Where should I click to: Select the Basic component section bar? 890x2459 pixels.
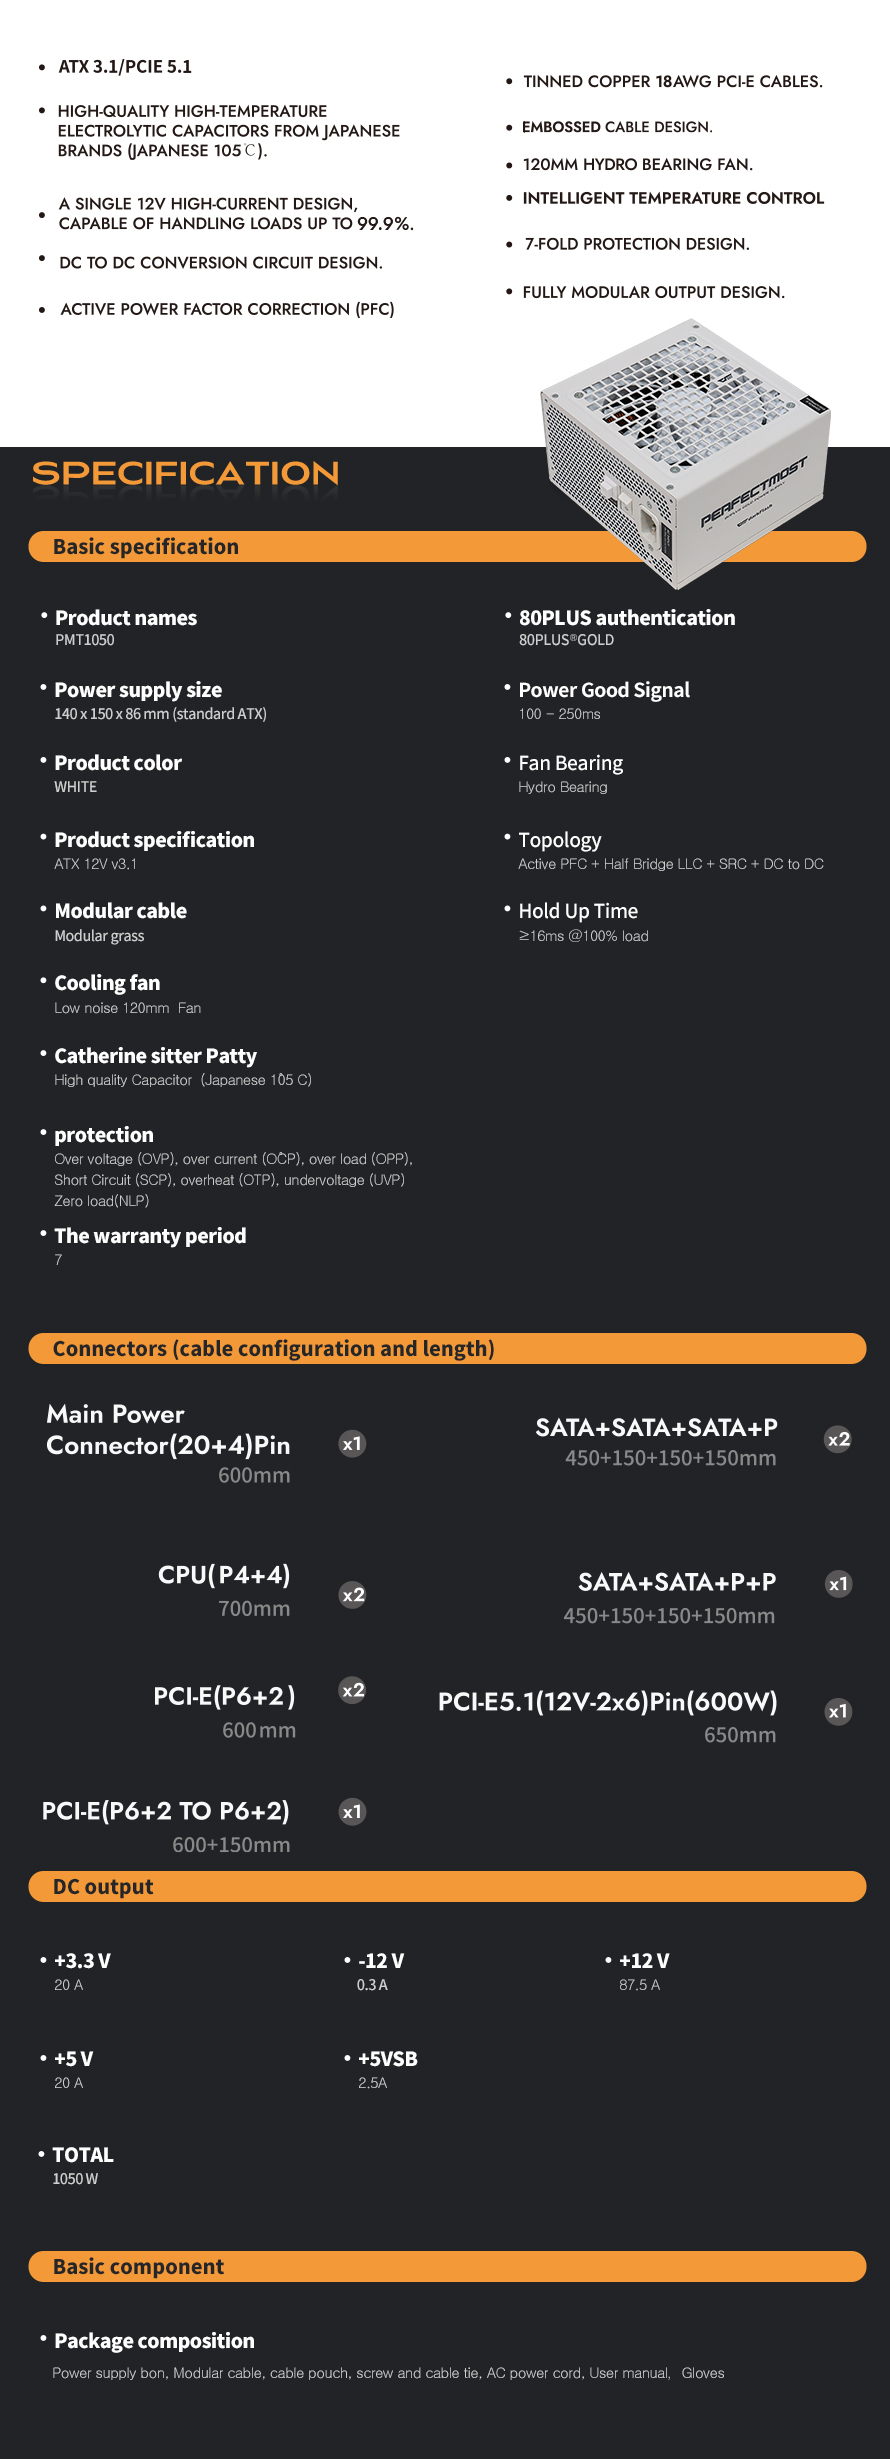click(x=447, y=2266)
